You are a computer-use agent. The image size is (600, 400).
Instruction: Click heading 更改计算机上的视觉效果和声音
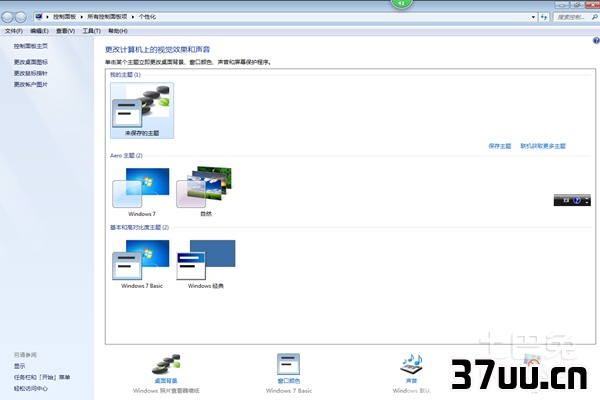[x=157, y=49]
